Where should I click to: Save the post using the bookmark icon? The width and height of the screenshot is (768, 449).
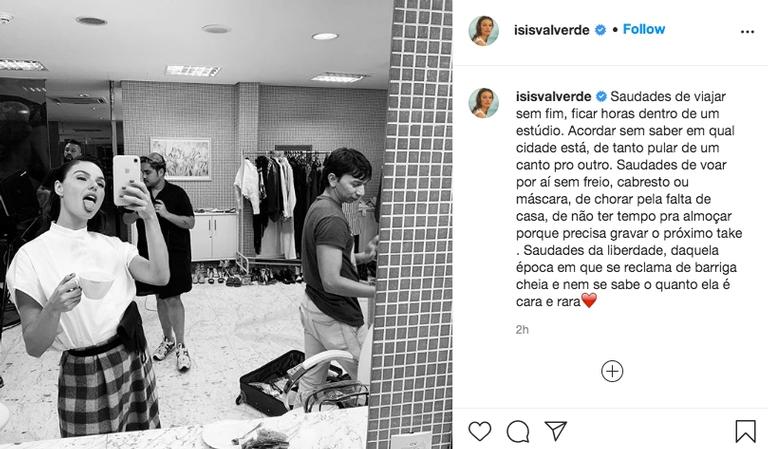tap(745, 431)
